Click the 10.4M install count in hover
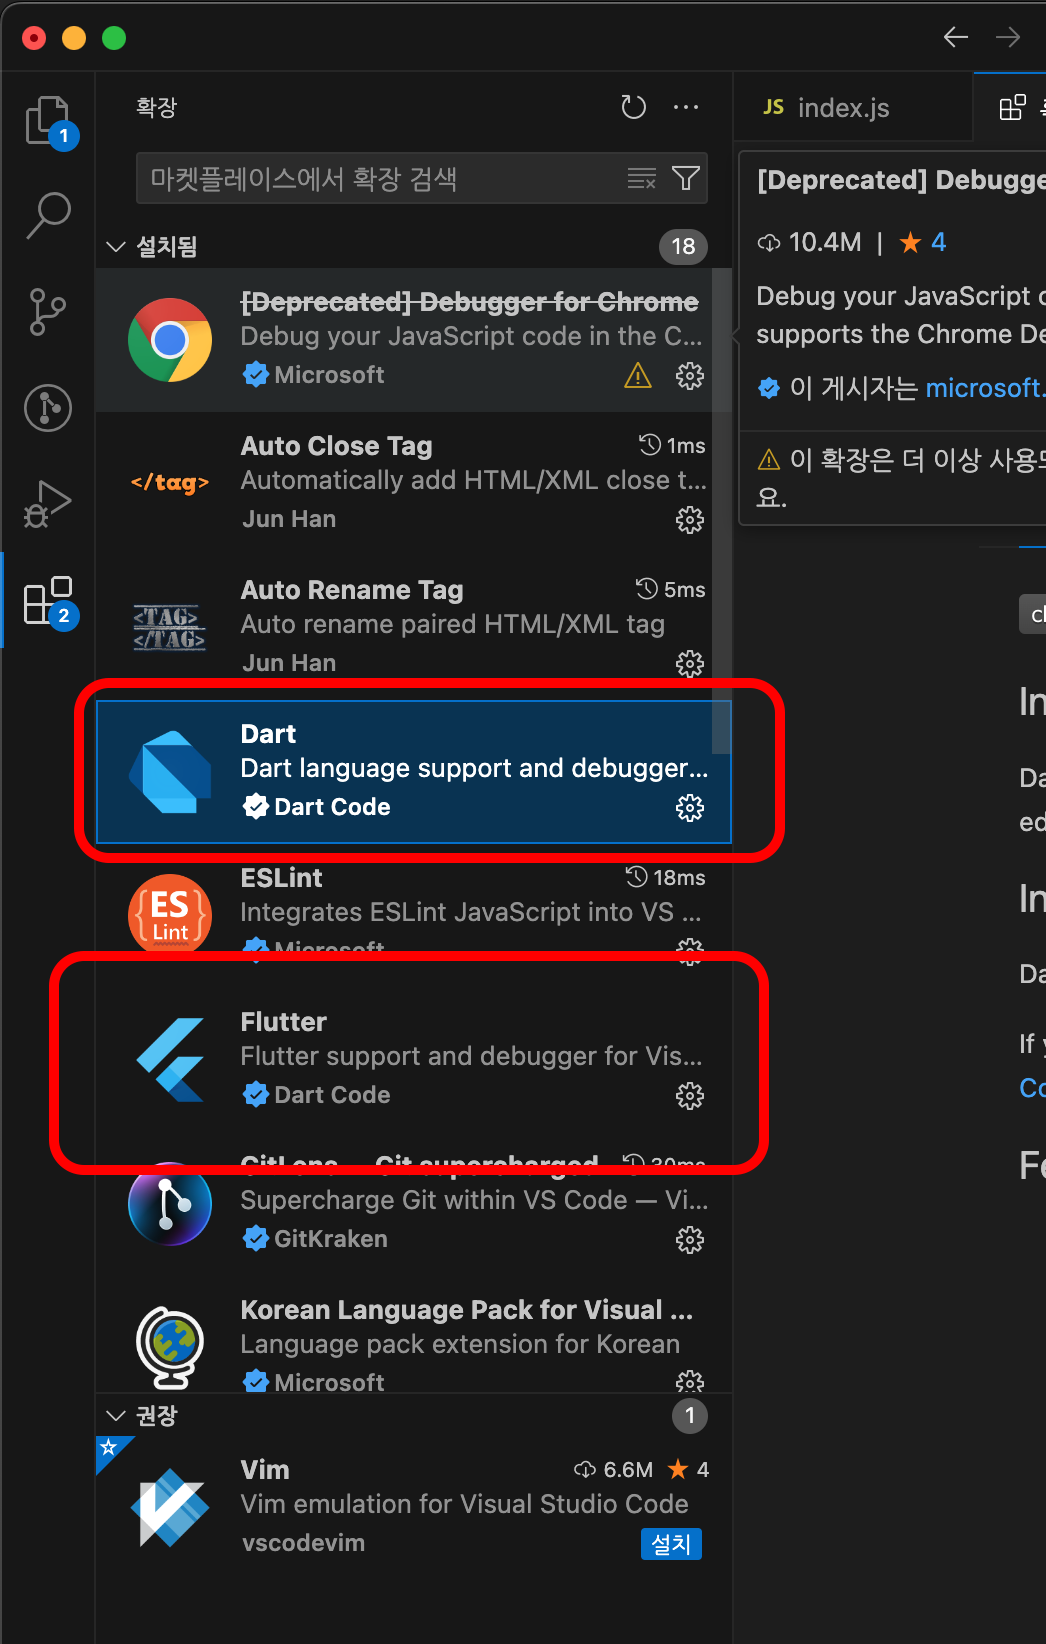This screenshot has height=1644, width=1046. click(x=810, y=242)
